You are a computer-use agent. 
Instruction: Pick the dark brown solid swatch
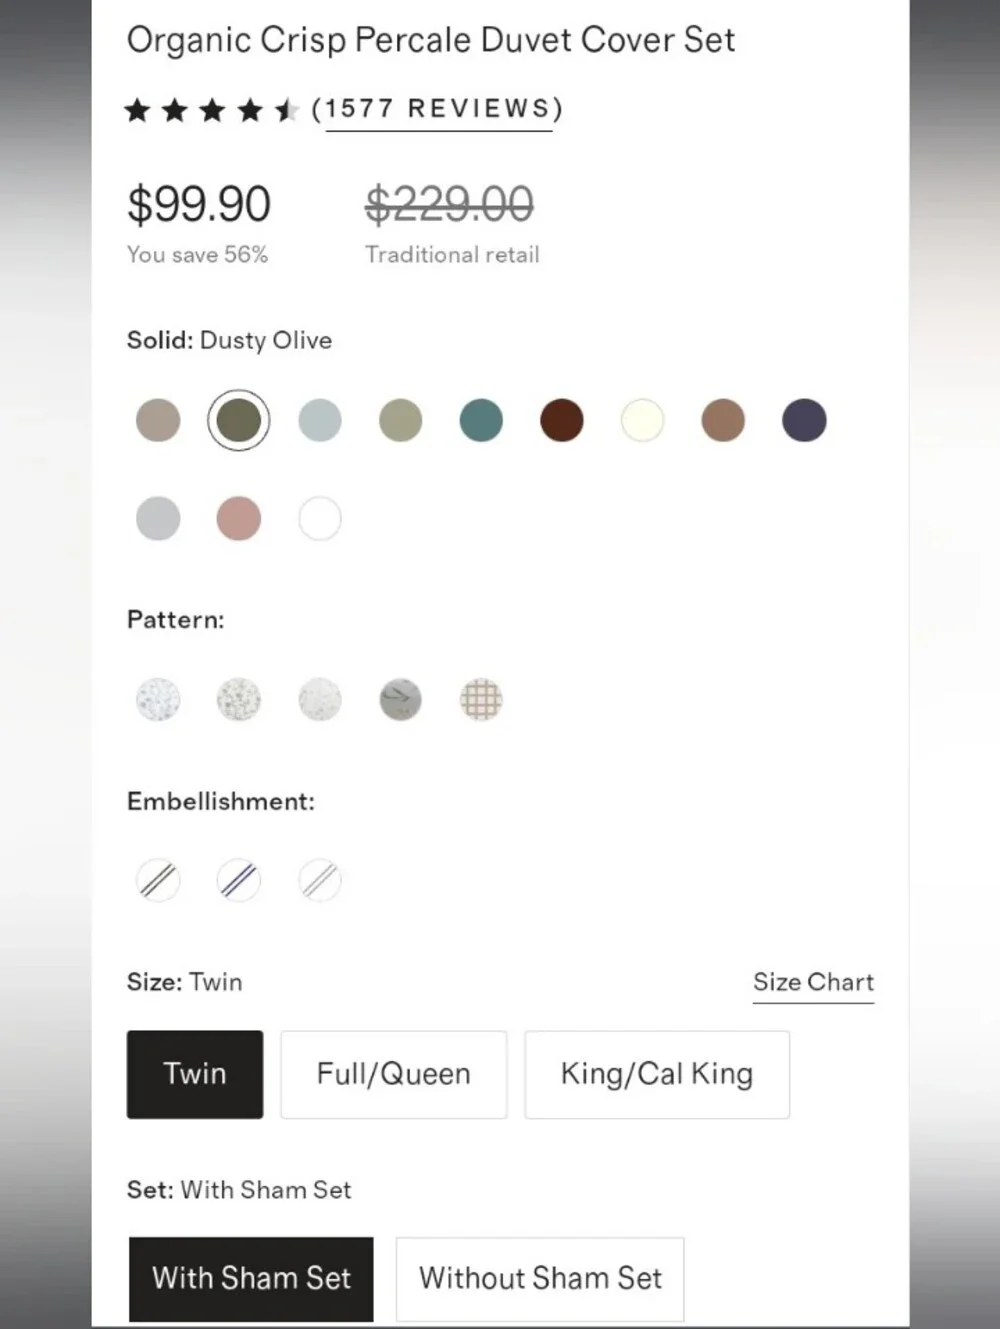562,420
